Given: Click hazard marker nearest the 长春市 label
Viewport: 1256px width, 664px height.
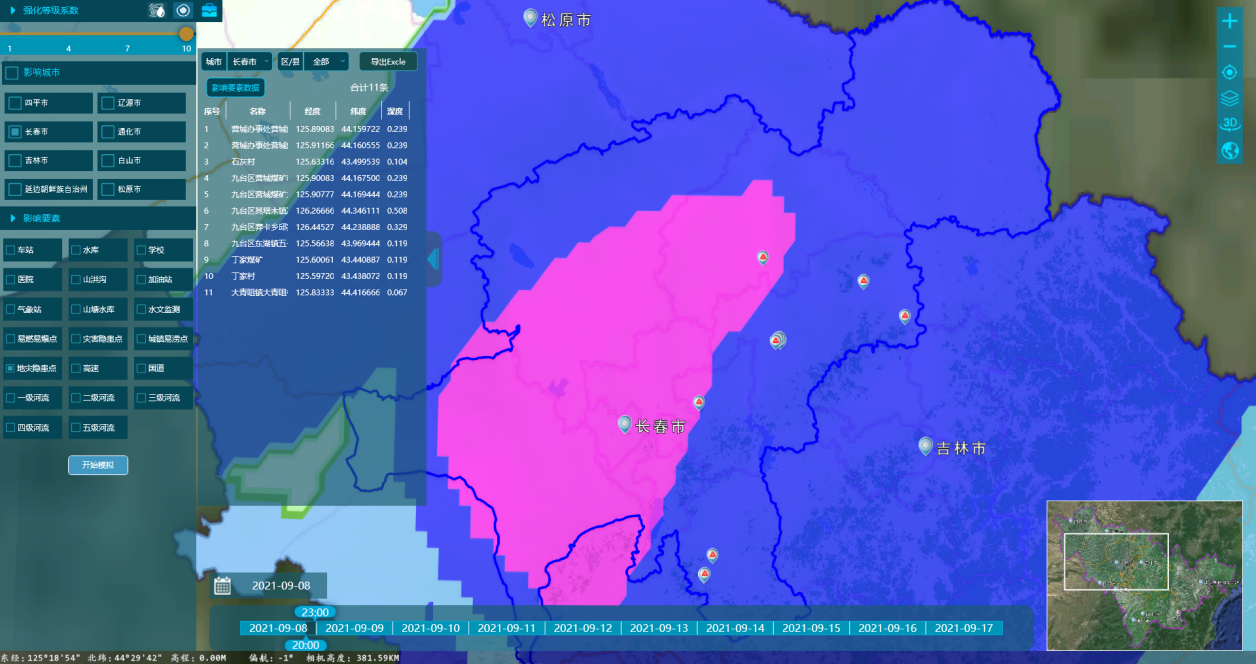Looking at the screenshot, I should pos(699,402).
